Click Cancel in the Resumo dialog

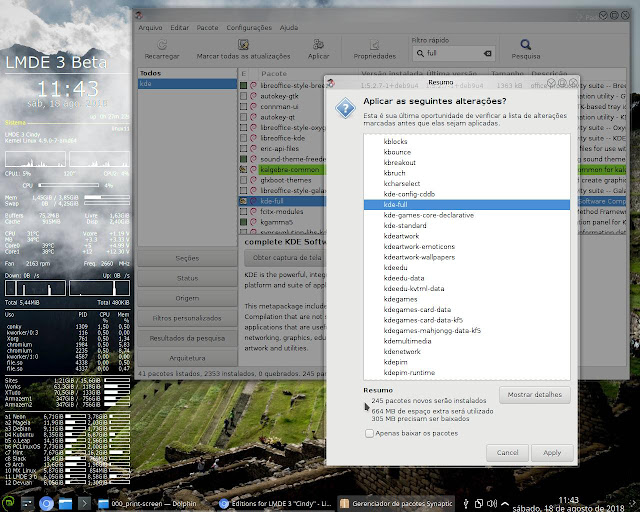[x=507, y=453]
